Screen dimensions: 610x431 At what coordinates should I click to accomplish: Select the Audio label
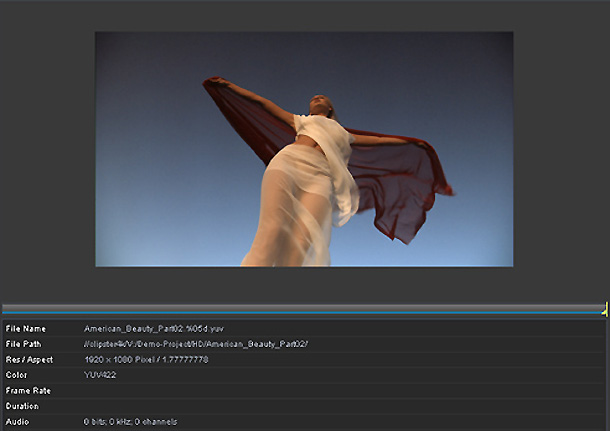tap(17, 422)
